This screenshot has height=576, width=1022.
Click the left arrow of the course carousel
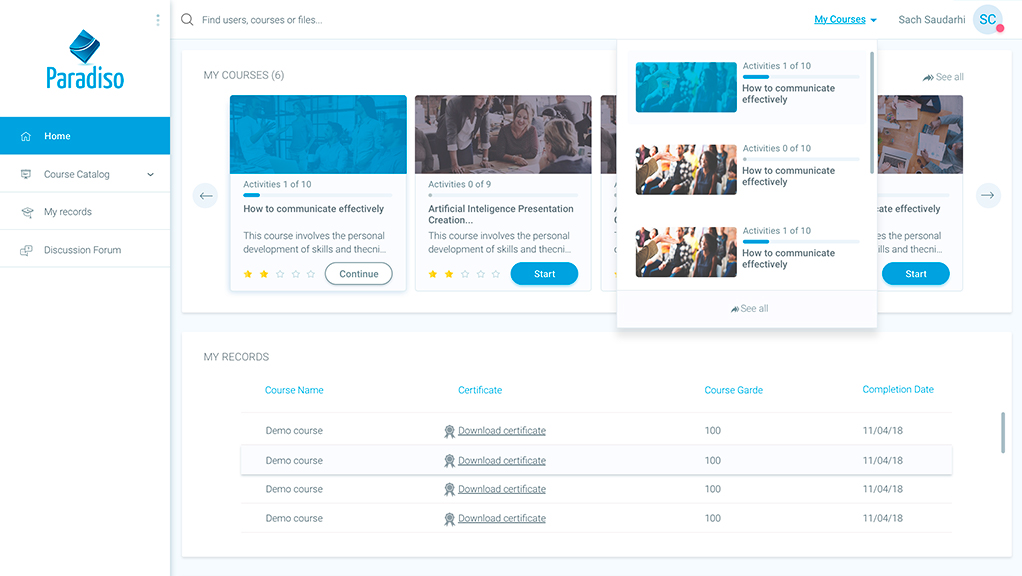pos(205,195)
